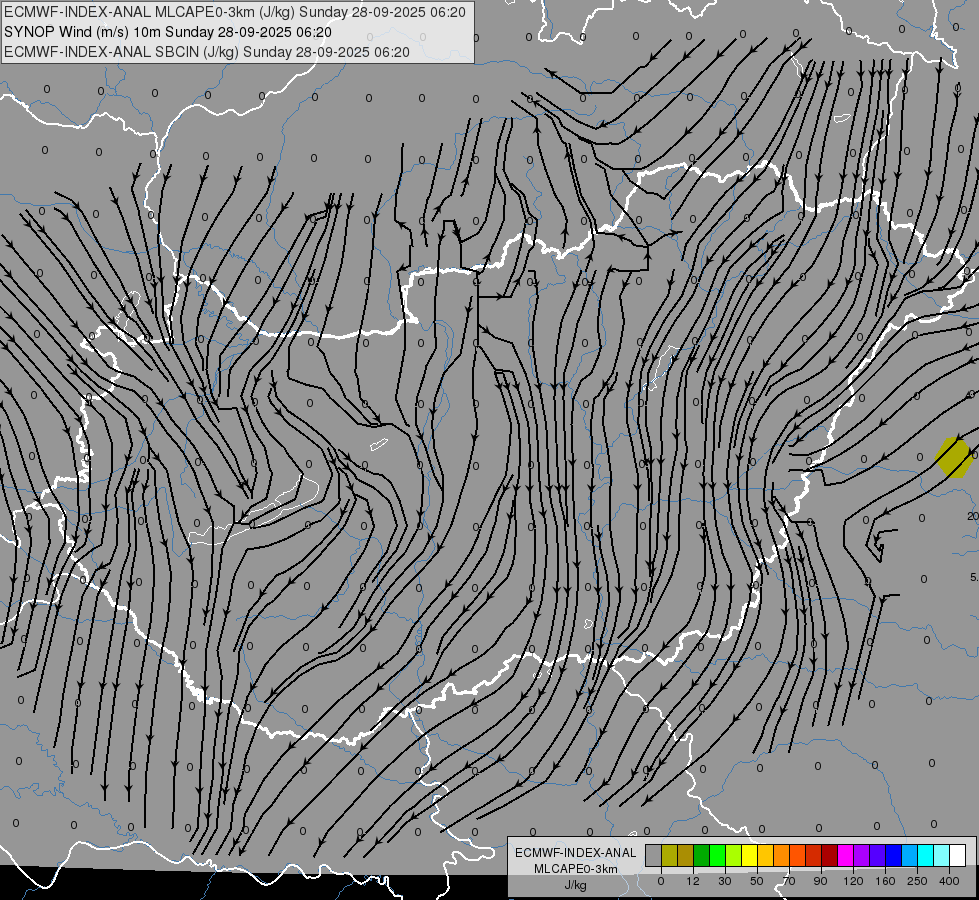
Task: Click the legend value label 30
Action: (725, 881)
